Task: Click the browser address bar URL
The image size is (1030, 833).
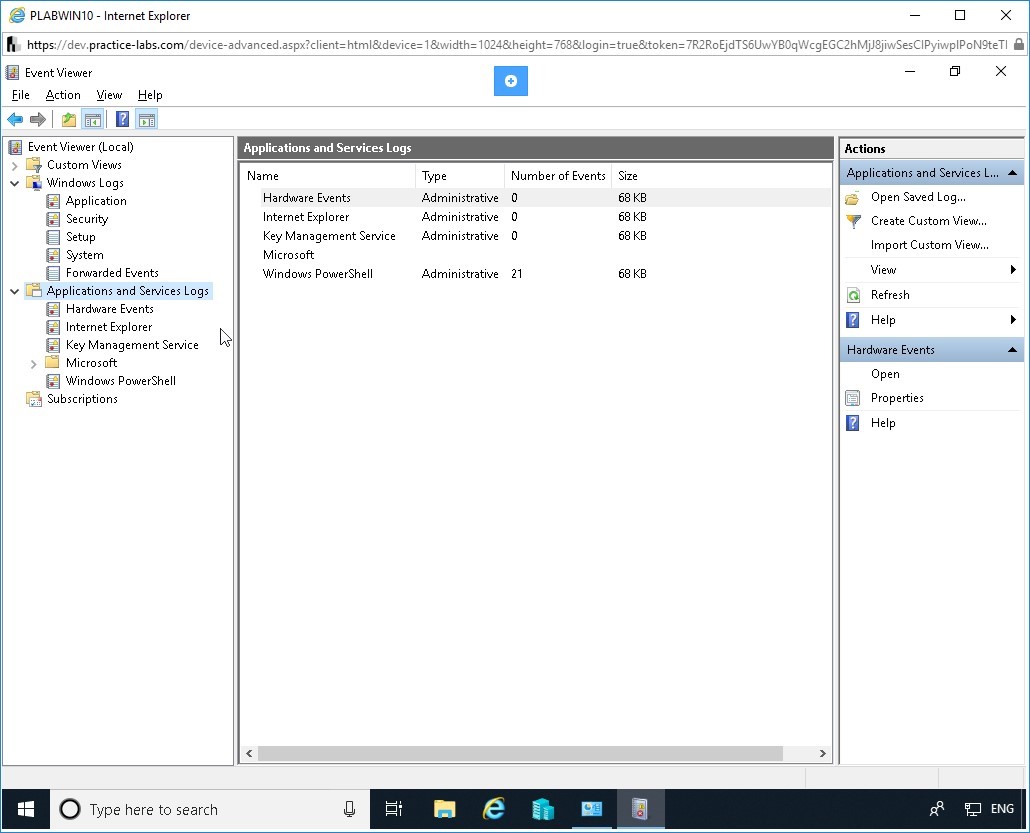Action: [516, 45]
